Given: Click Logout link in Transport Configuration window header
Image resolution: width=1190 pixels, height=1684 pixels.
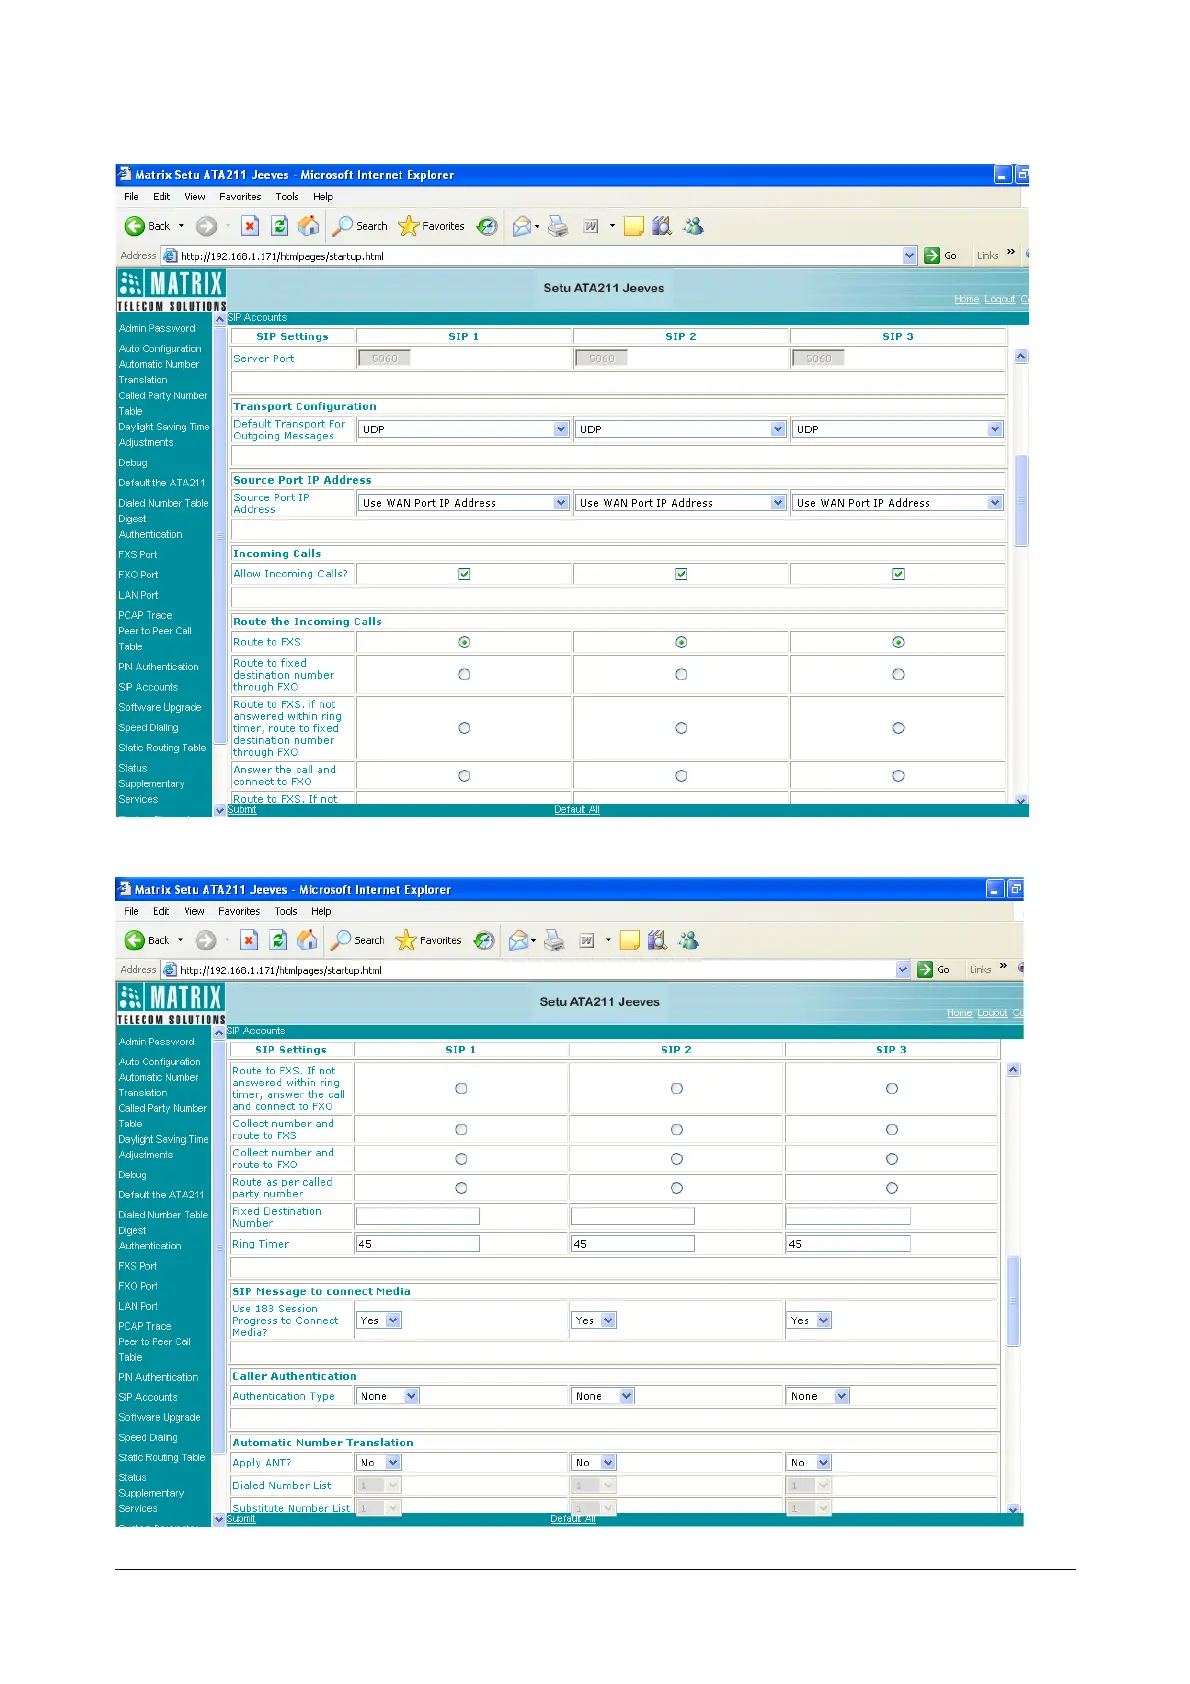Looking at the screenshot, I should [999, 299].
